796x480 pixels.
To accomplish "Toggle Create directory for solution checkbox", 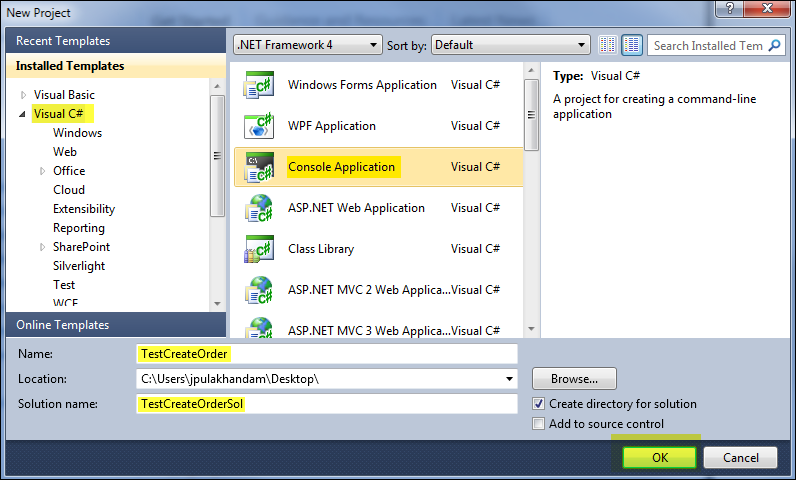I will [538, 404].
